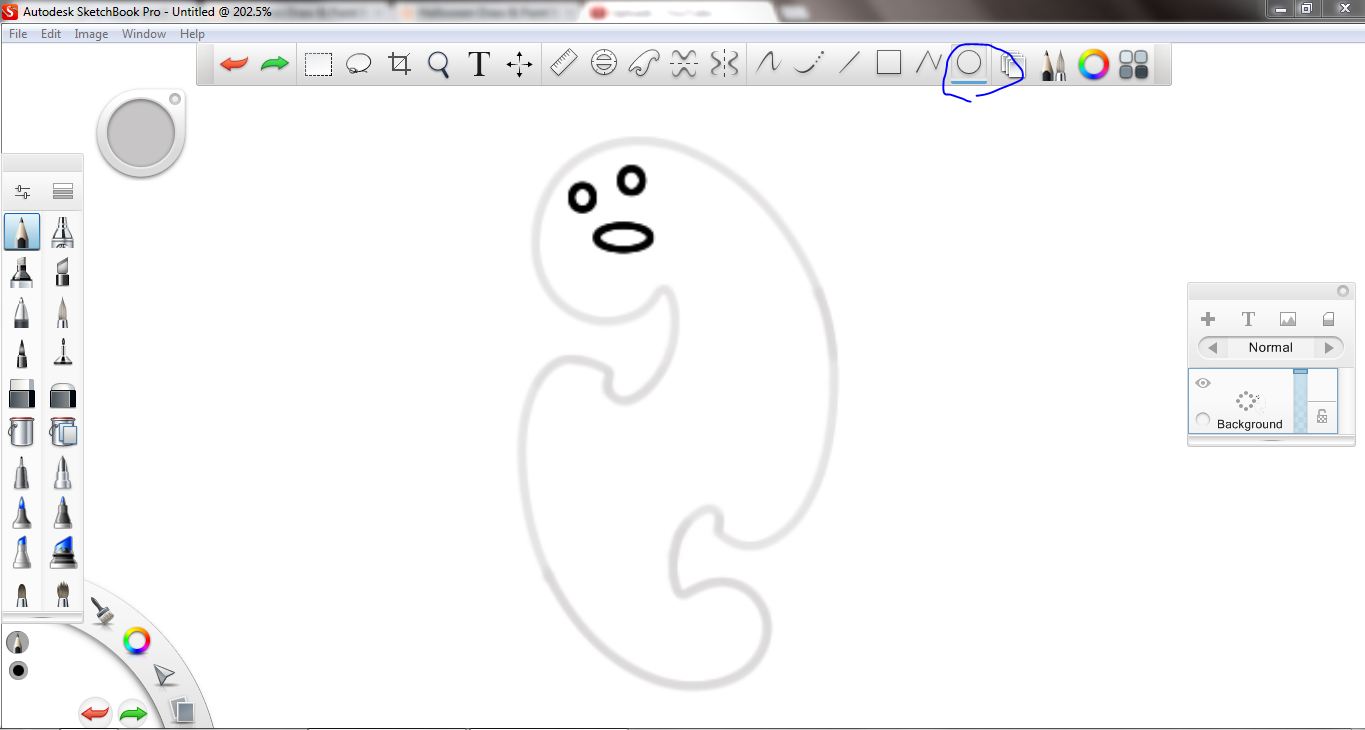Open the Window menu

click(144, 33)
